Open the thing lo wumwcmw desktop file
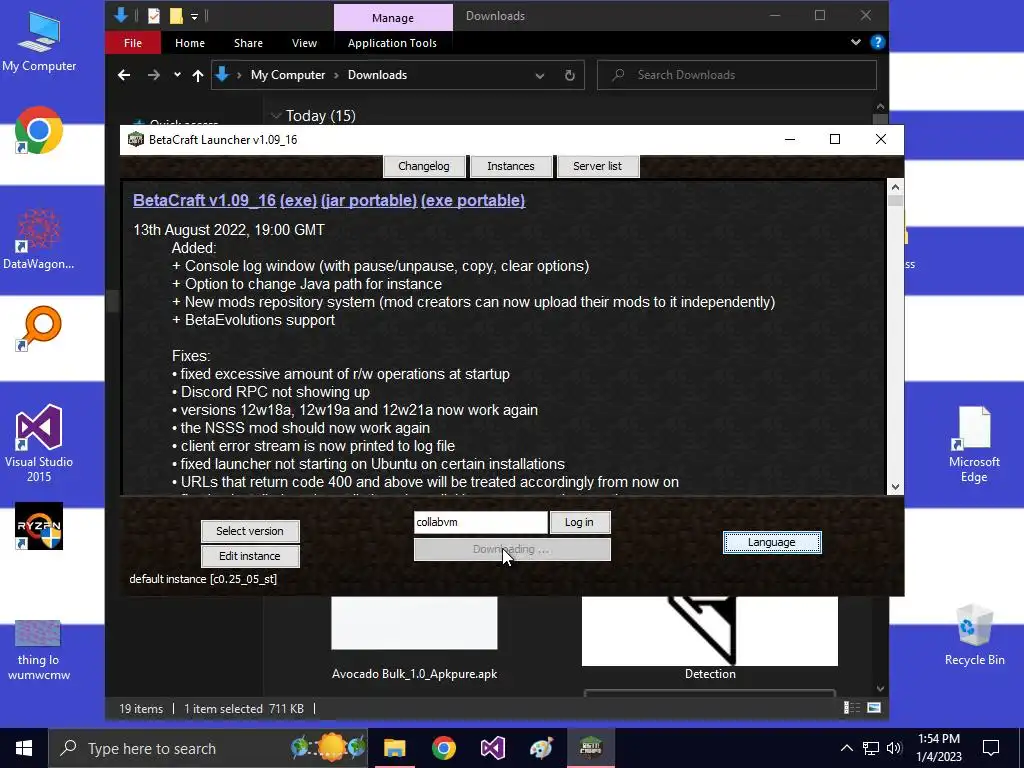1024x768 pixels. pos(39,650)
